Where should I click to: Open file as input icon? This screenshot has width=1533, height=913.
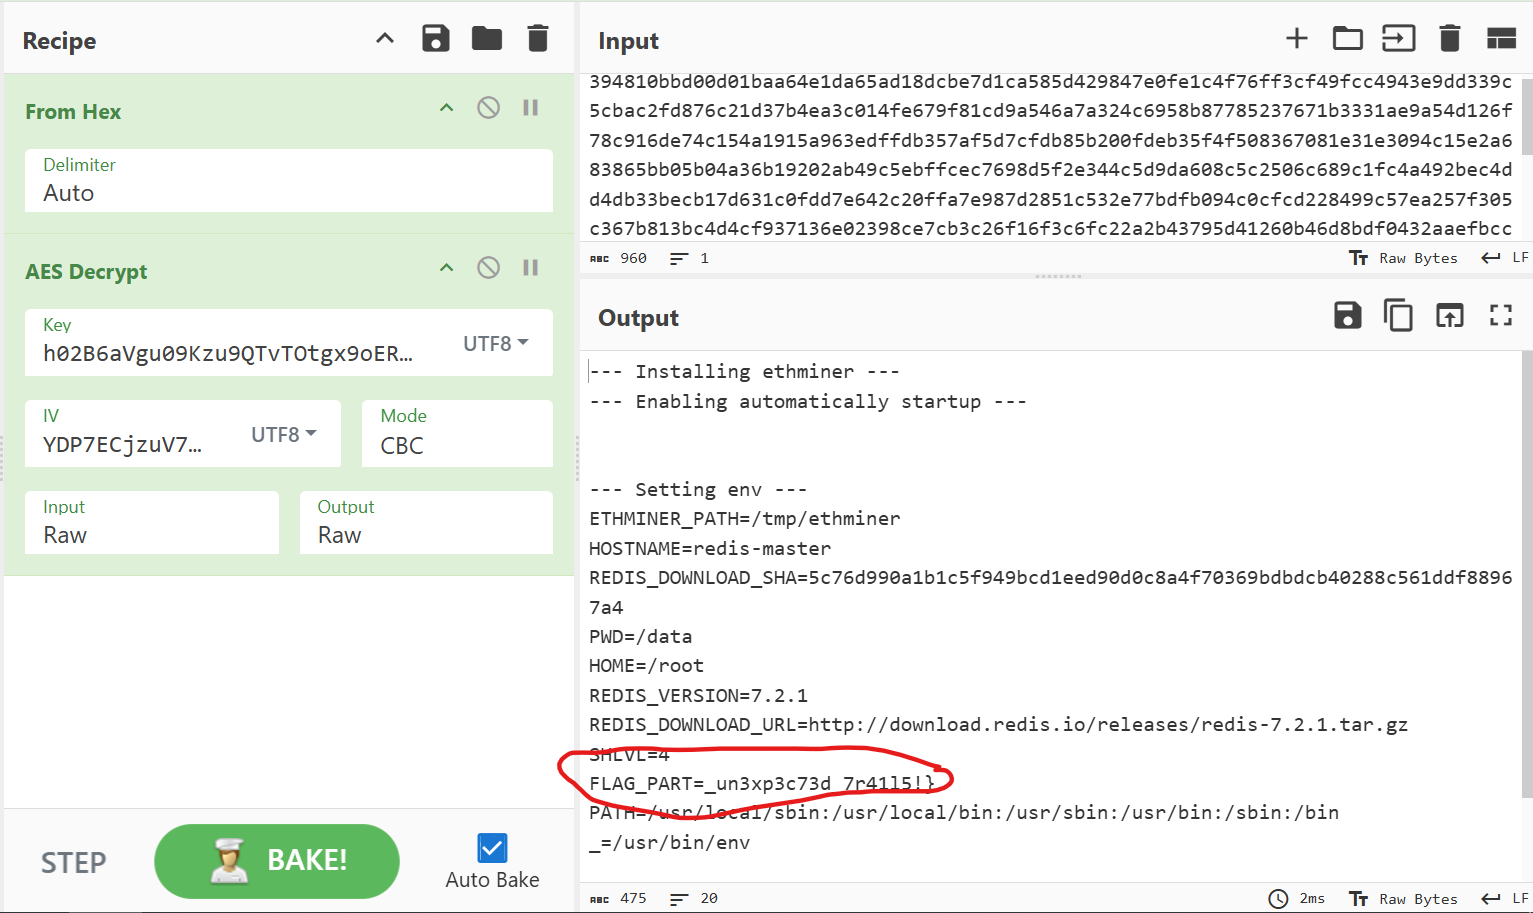click(1399, 39)
